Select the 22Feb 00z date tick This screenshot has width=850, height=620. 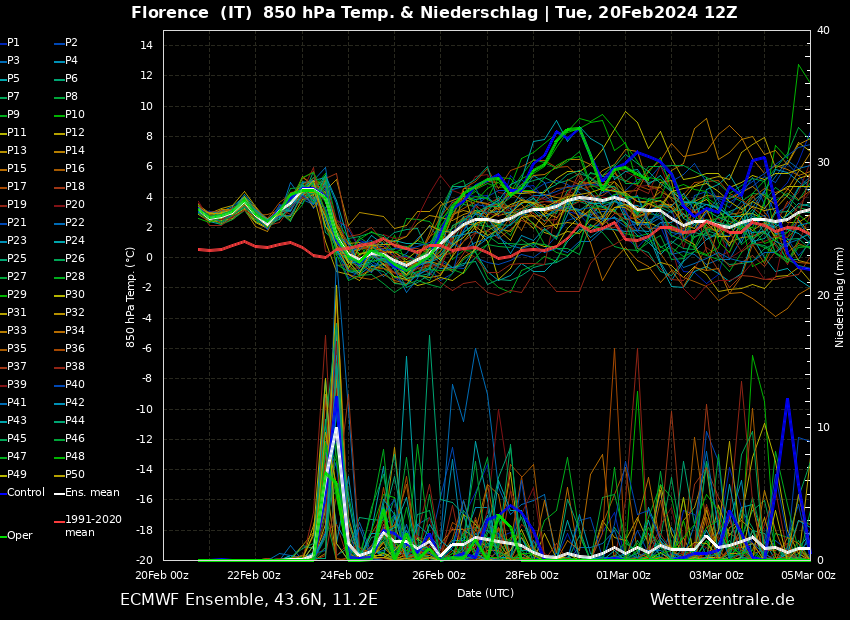pos(254,575)
